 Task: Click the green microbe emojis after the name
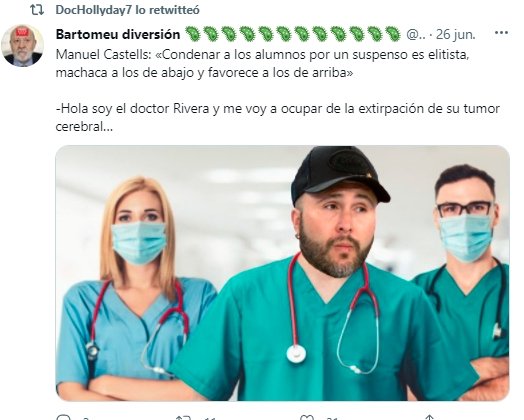293,34
